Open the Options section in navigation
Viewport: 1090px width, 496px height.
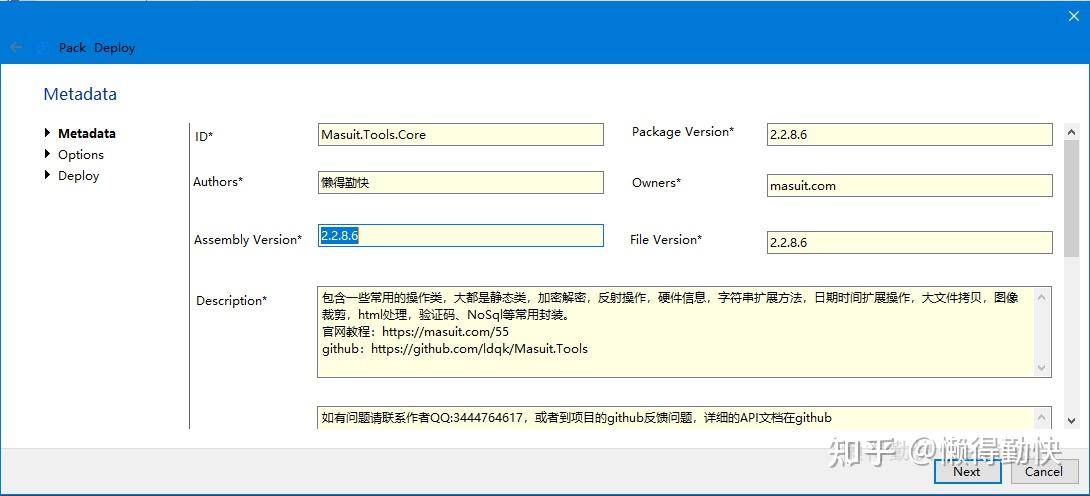tap(81, 154)
